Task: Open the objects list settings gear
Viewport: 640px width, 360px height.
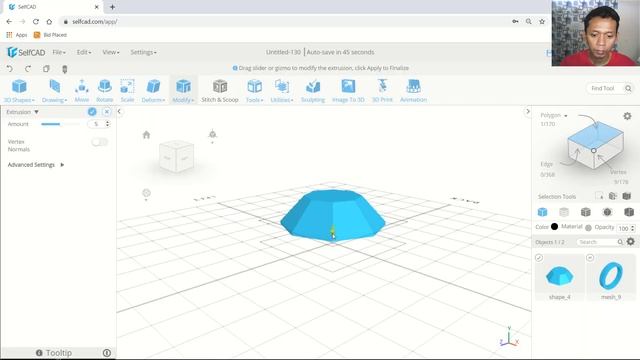Action: click(631, 242)
